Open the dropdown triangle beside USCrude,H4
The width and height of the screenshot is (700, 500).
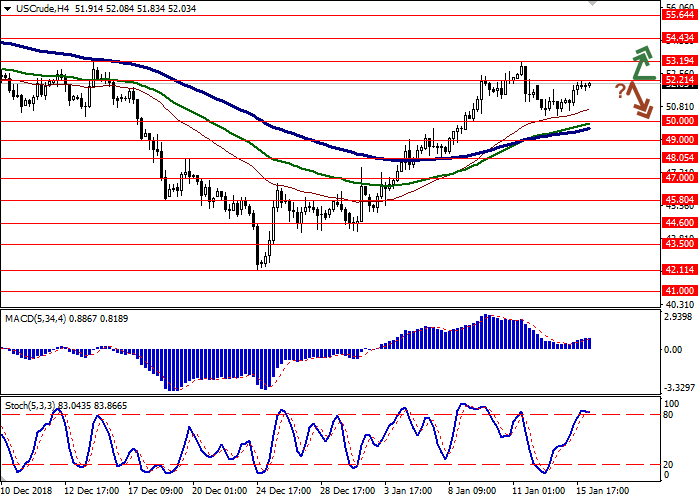[6, 8]
